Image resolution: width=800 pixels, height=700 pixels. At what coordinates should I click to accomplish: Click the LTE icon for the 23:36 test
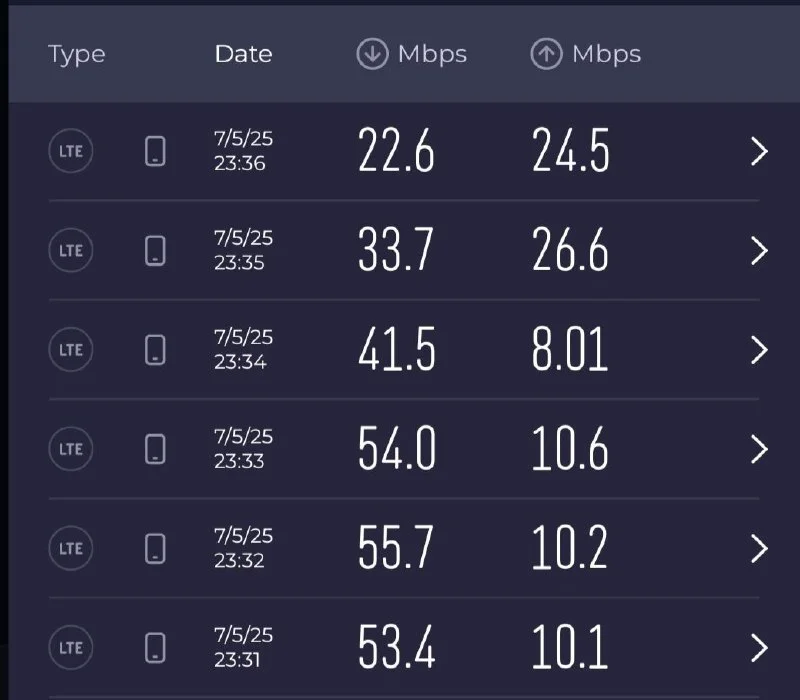click(x=71, y=152)
